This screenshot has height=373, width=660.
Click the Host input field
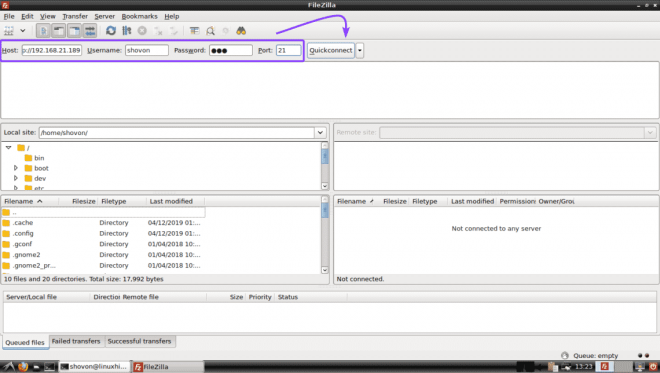click(52, 50)
